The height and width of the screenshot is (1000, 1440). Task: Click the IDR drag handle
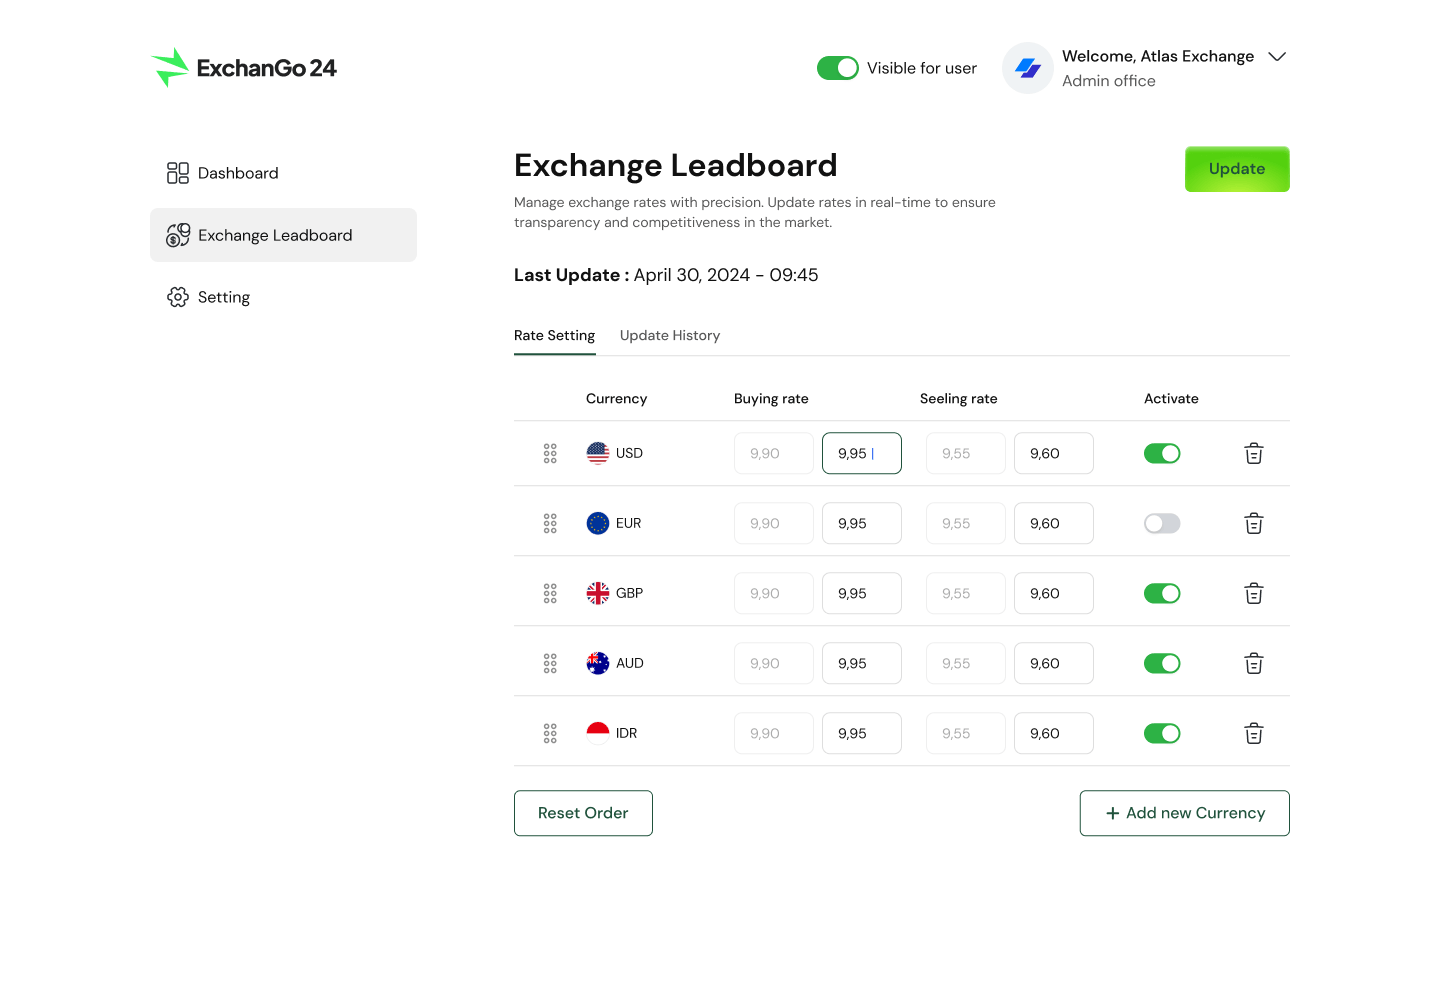550,733
